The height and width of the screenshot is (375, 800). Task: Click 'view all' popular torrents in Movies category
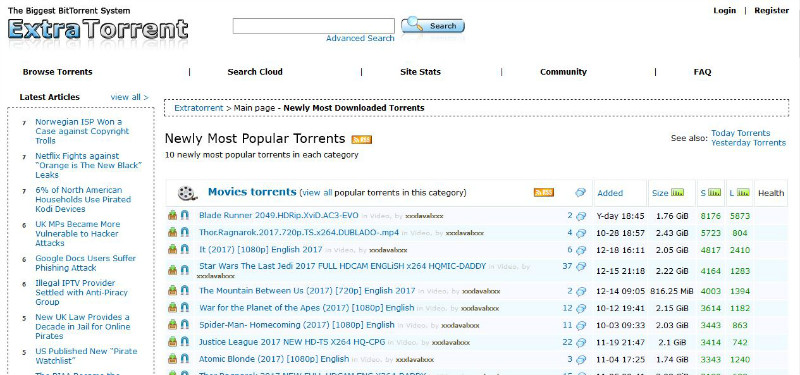pyautogui.click(x=317, y=193)
